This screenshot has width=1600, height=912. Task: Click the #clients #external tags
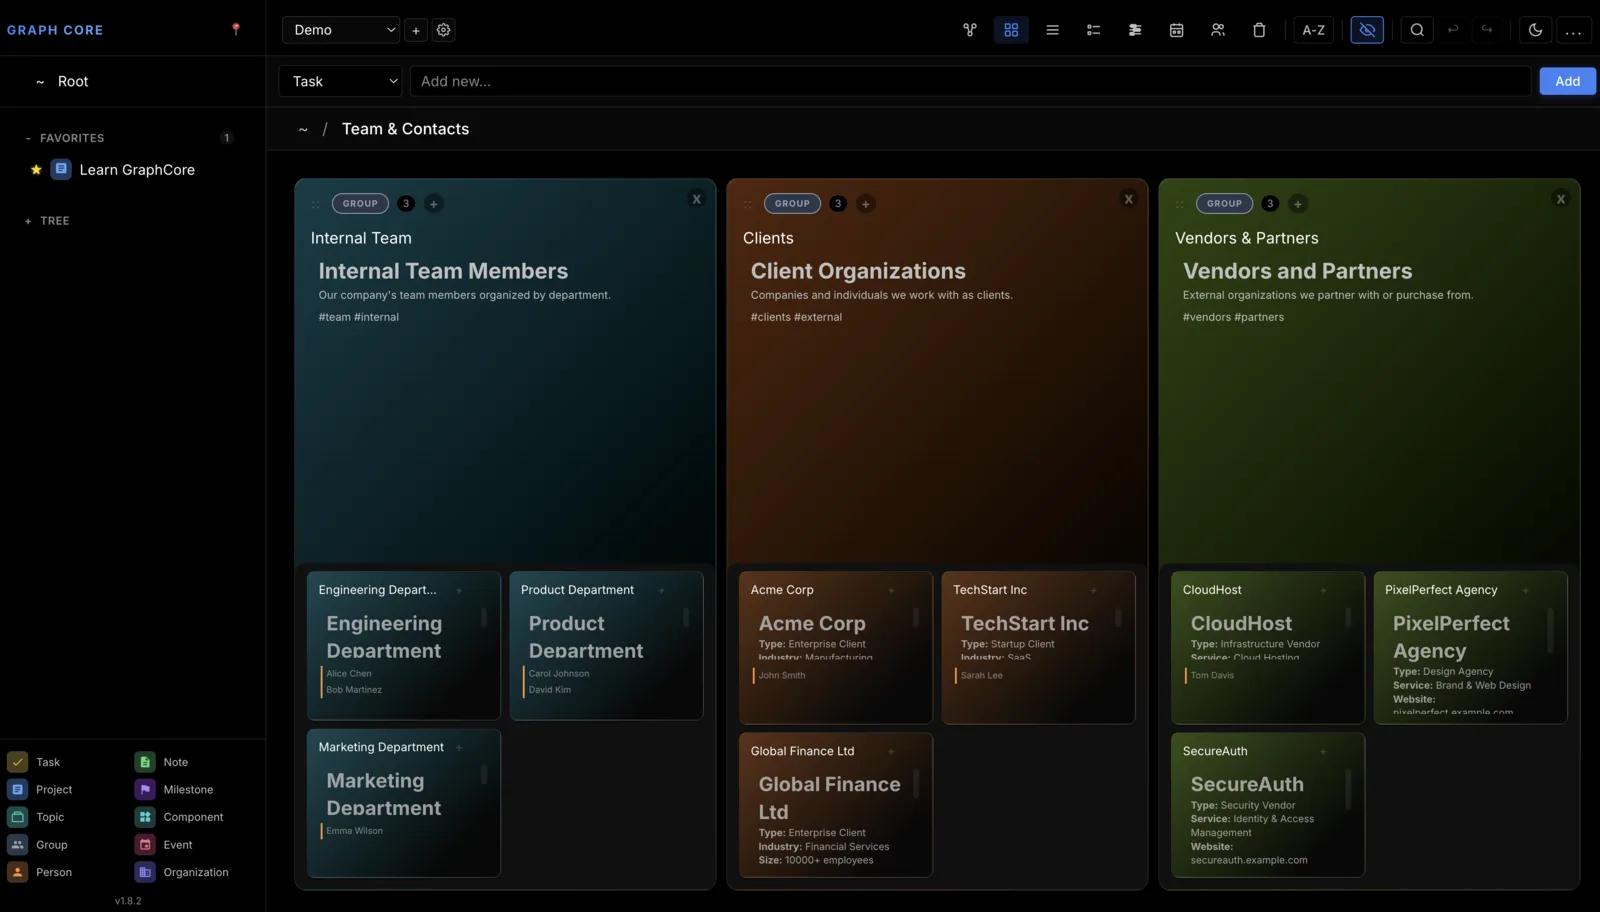click(796, 317)
